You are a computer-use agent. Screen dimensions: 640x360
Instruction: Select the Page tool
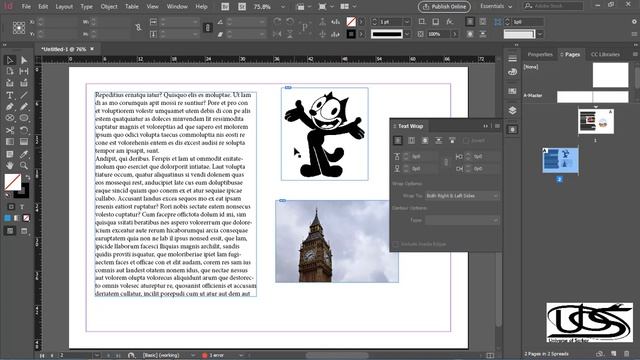[x=10, y=71]
